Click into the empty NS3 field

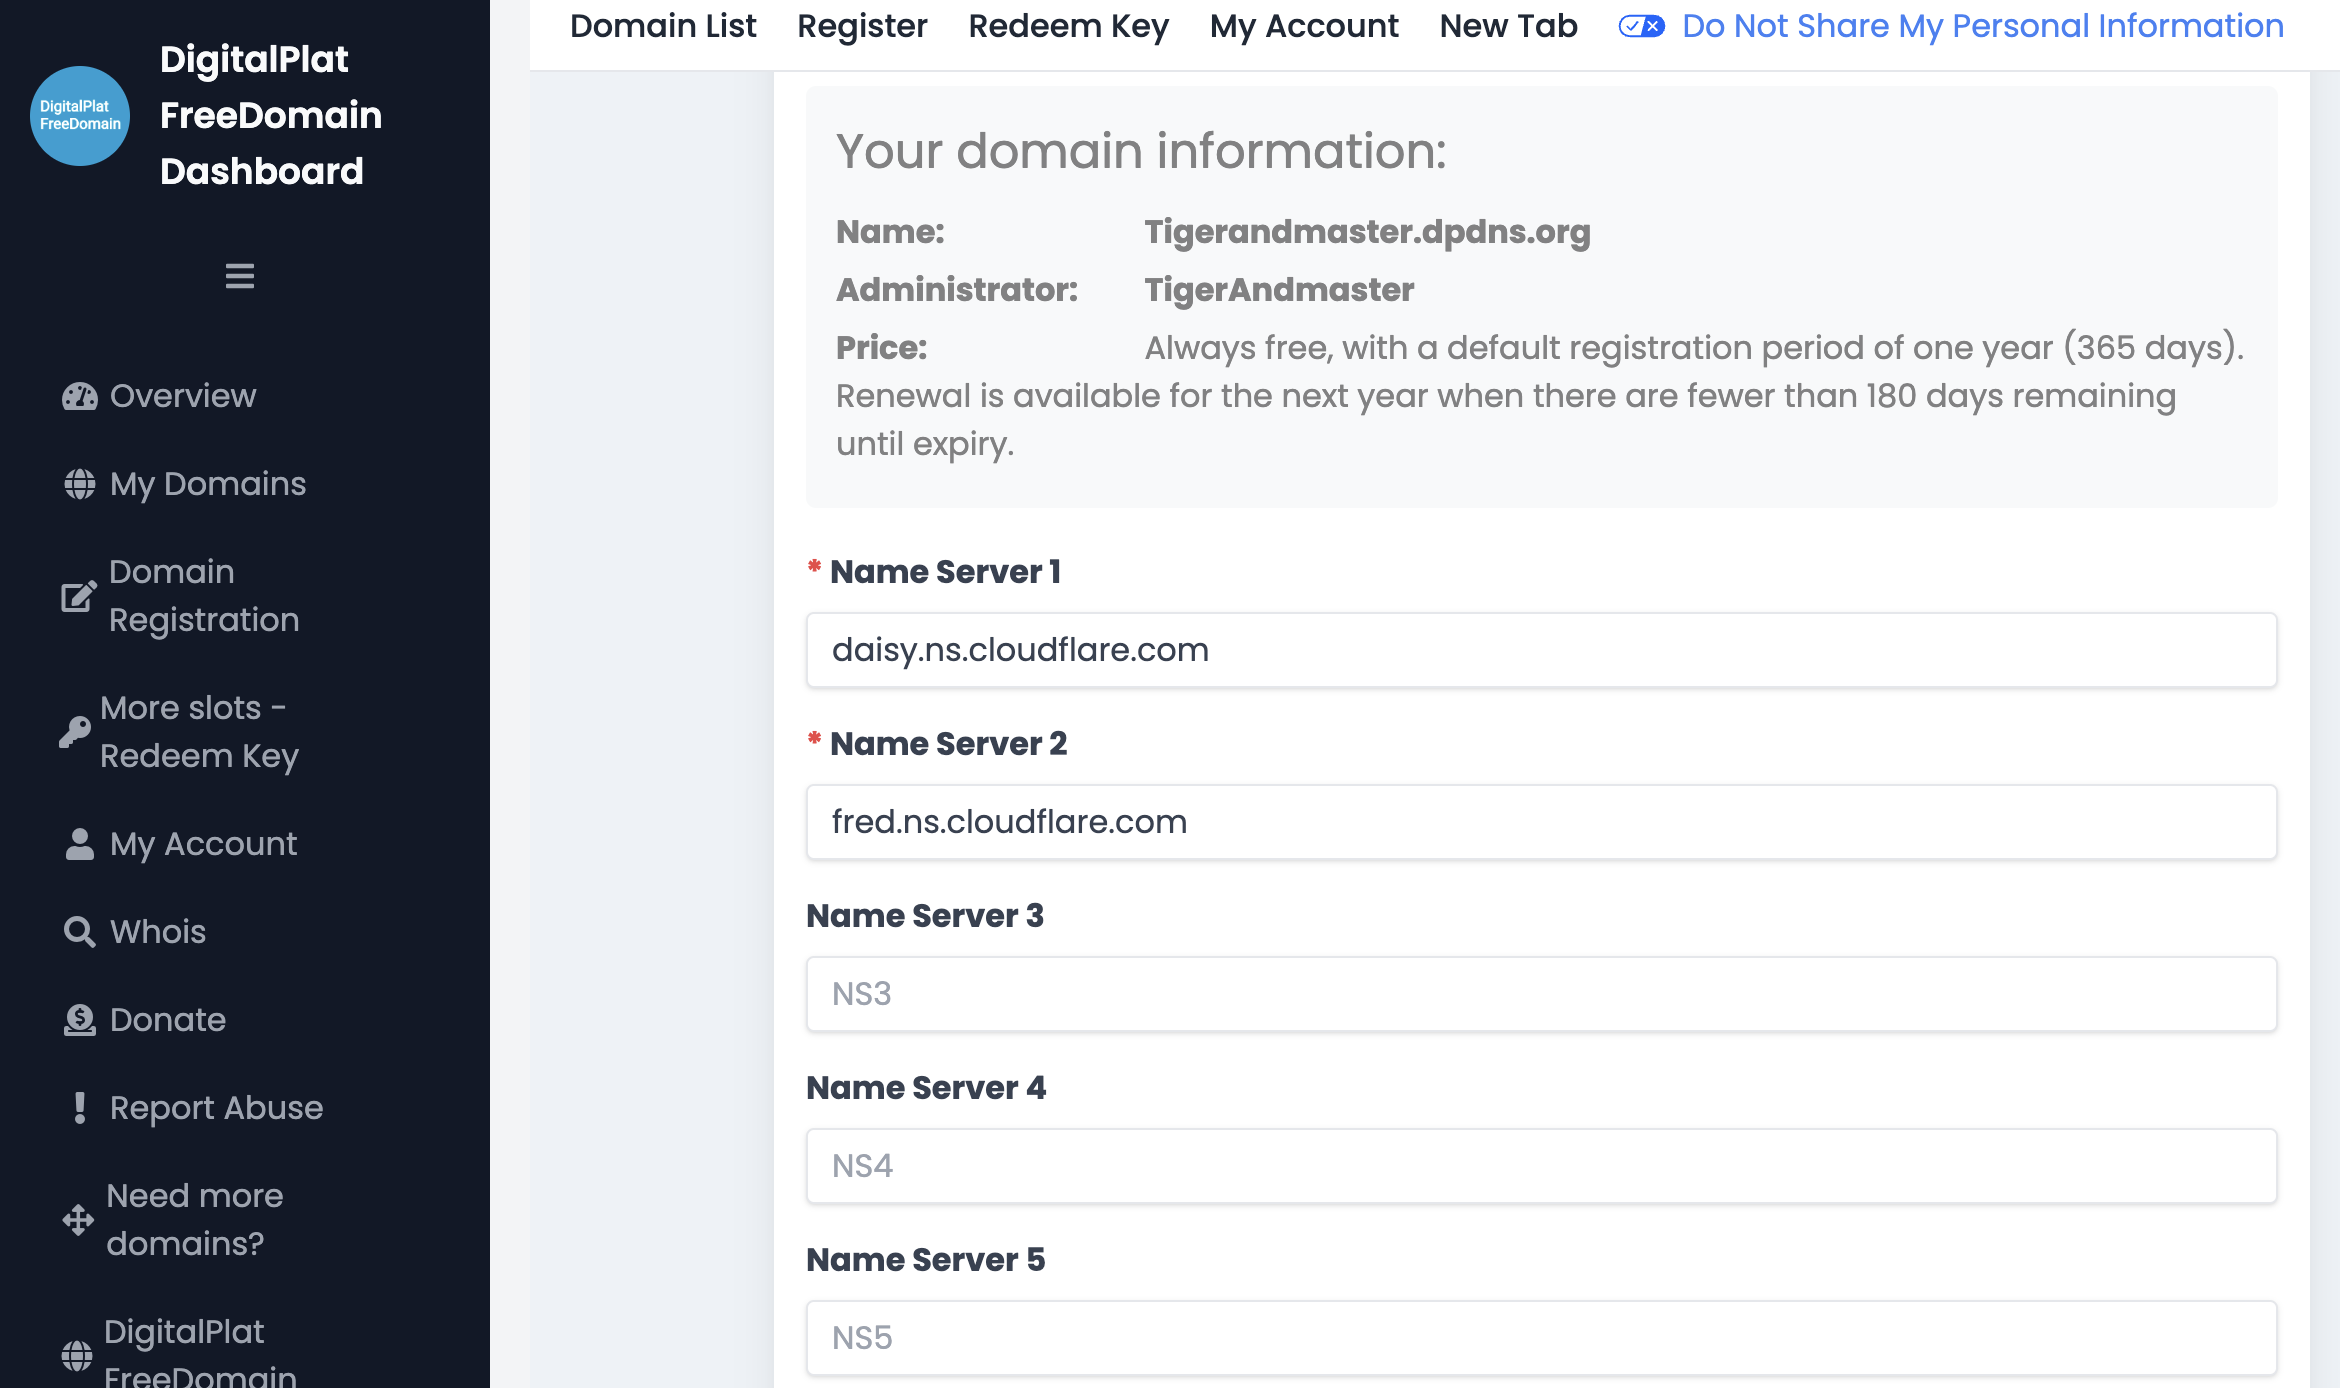[1541, 994]
